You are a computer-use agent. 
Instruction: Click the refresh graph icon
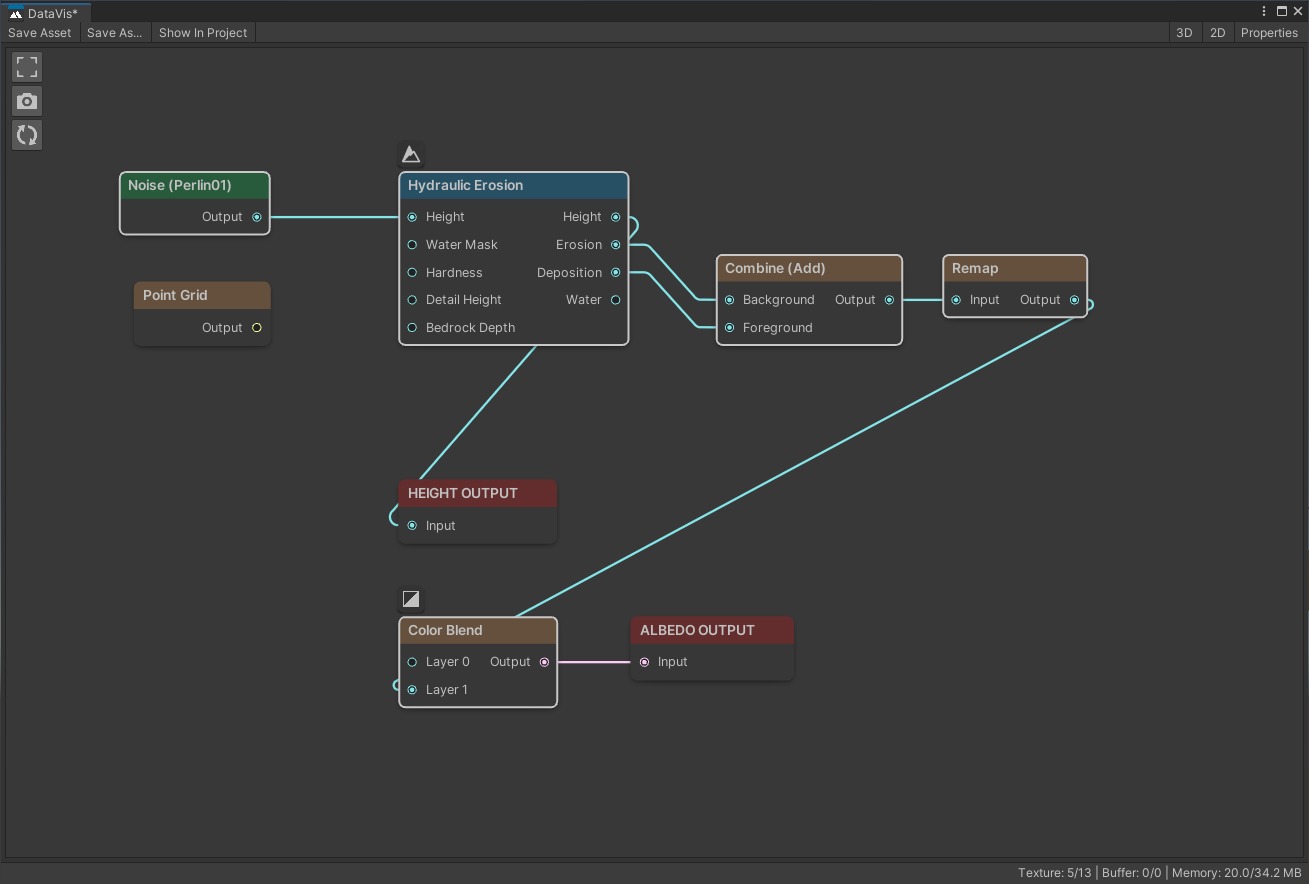tap(27, 135)
